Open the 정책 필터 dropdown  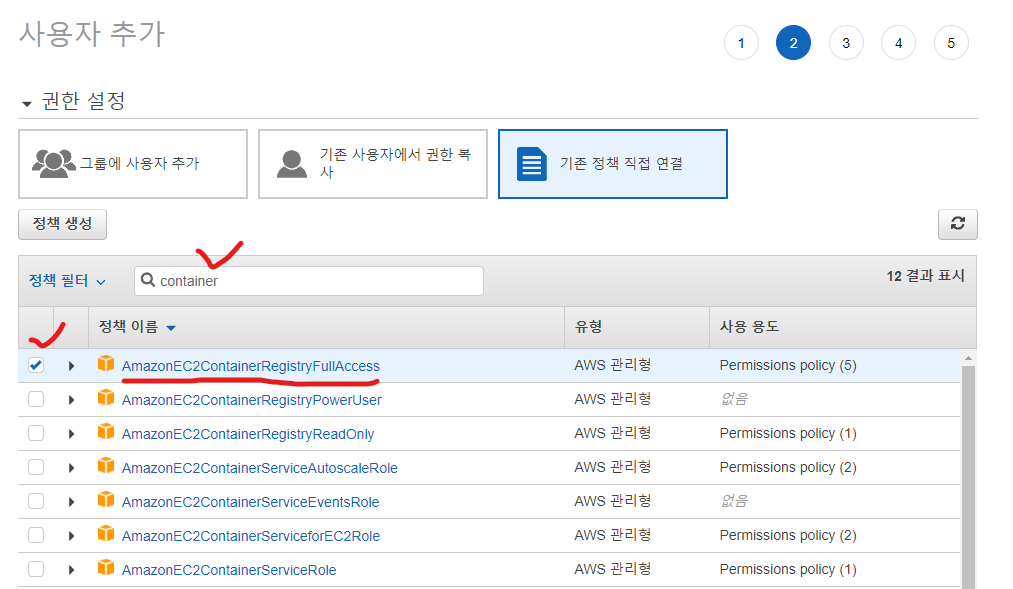pyautogui.click(x=67, y=281)
